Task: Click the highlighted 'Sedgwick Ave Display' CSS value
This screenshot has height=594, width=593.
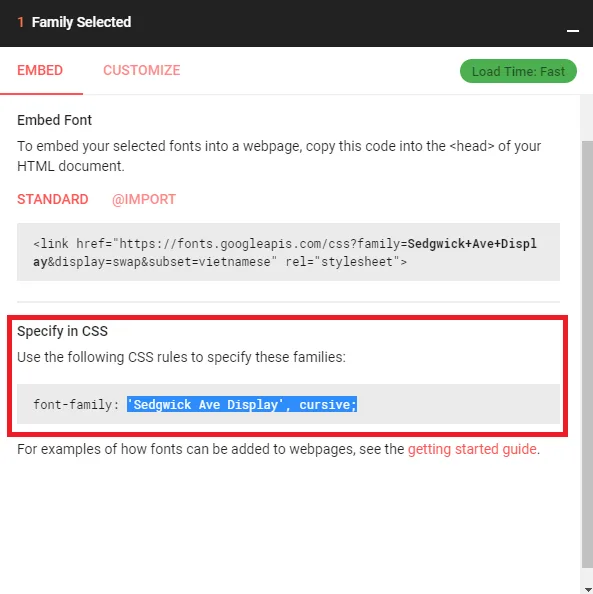Action: pyautogui.click(x=242, y=405)
